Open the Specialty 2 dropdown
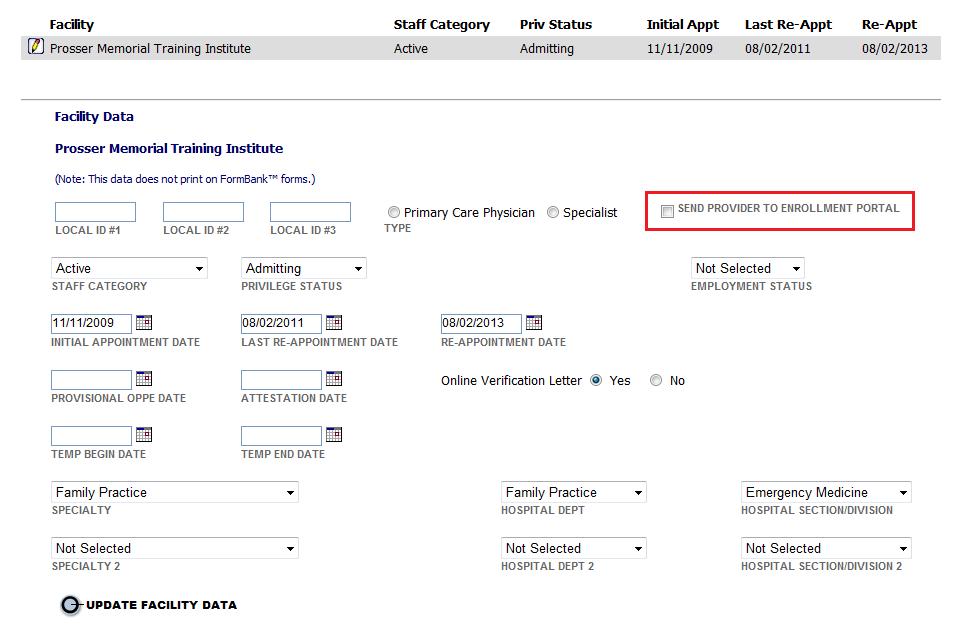 click(x=175, y=548)
